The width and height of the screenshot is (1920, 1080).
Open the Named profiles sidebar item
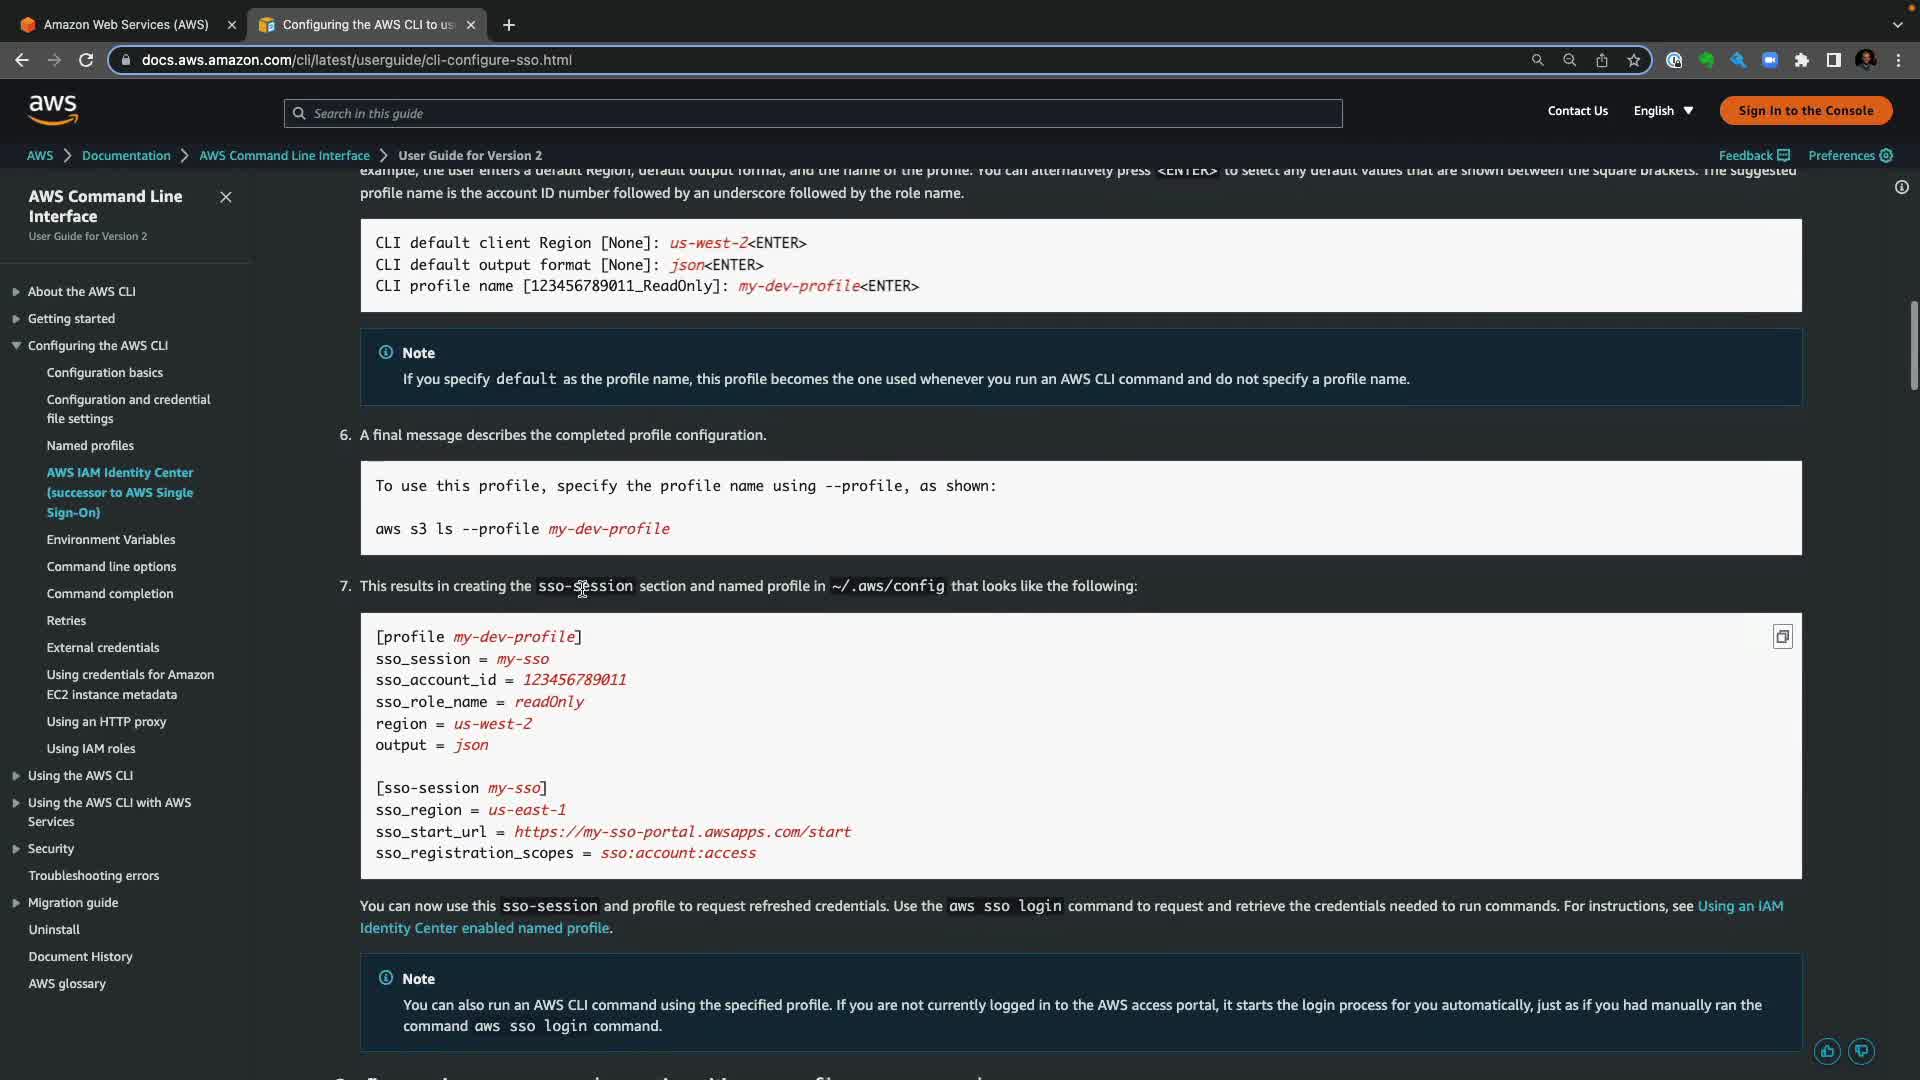pyautogui.click(x=90, y=446)
